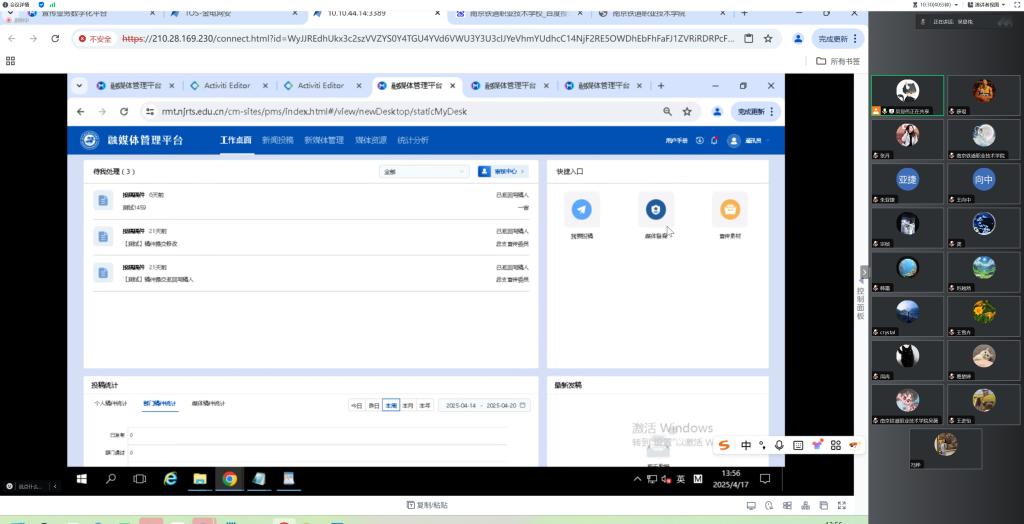Viewport: 1024px width, 524px height.
Task: Go to the 媒体资源 navigation tab
Action: click(x=371, y=140)
